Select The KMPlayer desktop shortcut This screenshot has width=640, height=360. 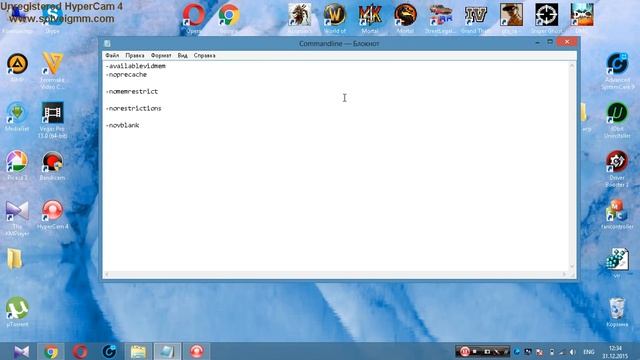pyautogui.click(x=17, y=218)
